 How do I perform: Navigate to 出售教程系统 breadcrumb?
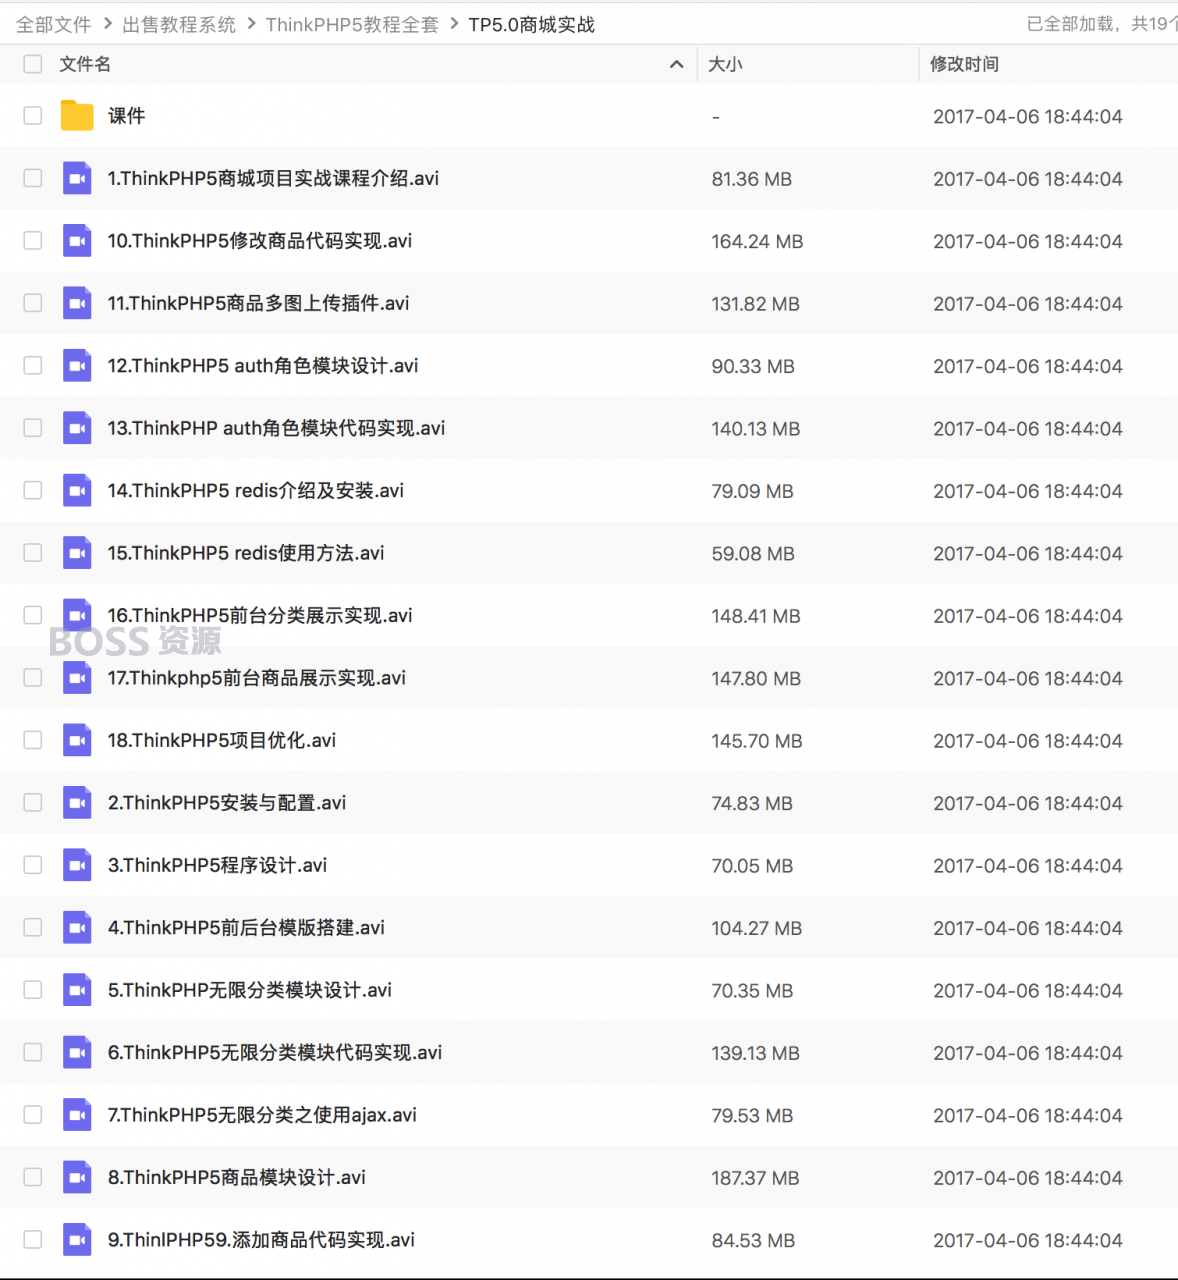click(179, 24)
